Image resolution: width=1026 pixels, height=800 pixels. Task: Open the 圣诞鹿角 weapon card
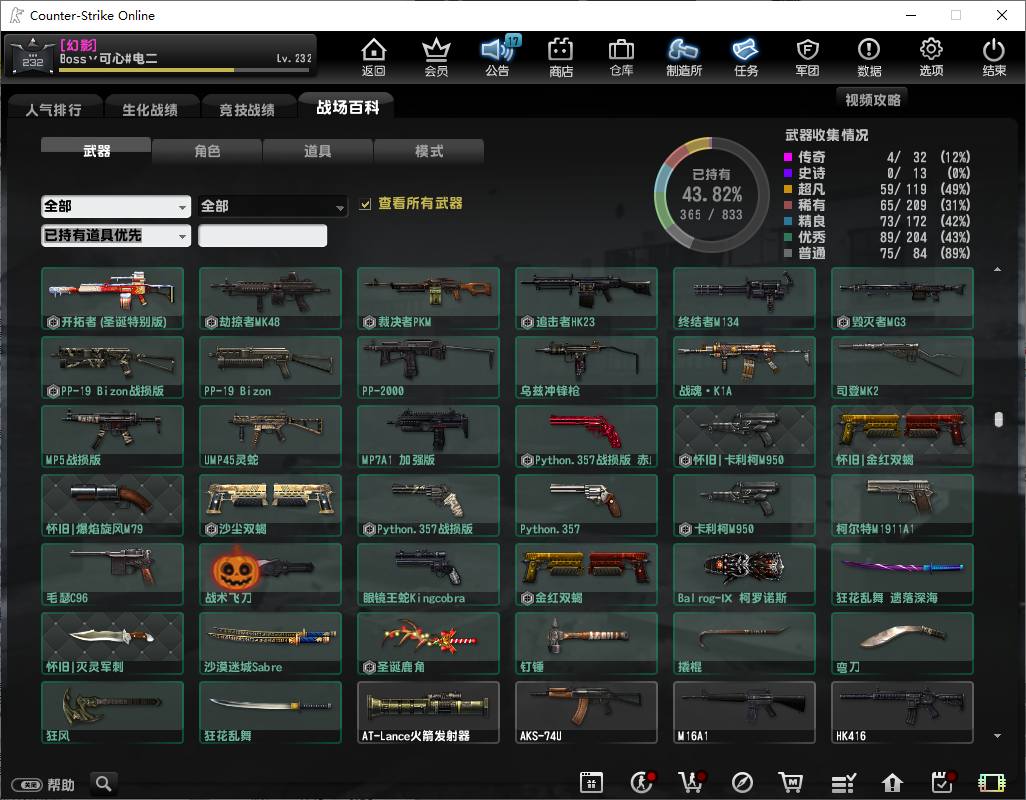click(x=429, y=643)
